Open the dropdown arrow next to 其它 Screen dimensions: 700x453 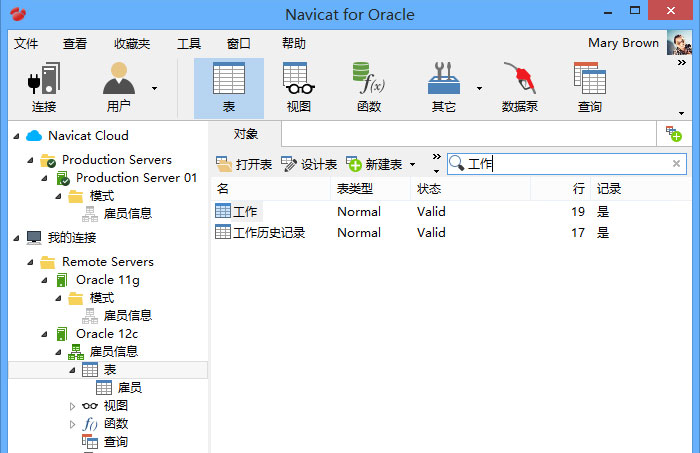(x=479, y=88)
